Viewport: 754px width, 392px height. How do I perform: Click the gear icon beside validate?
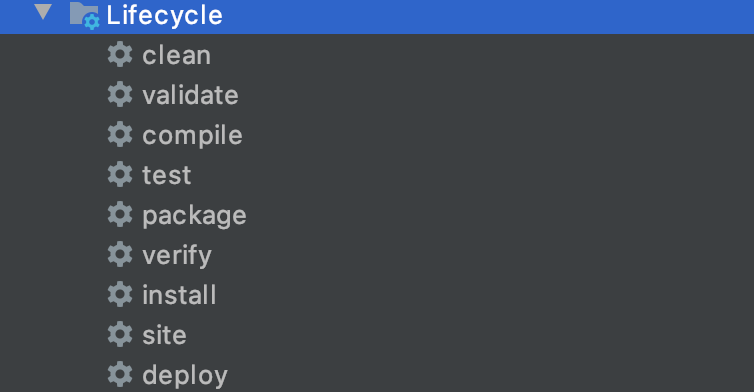pyautogui.click(x=120, y=94)
